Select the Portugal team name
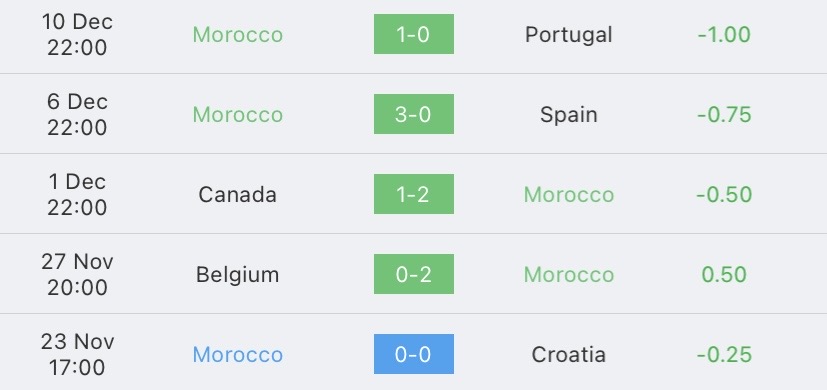This screenshot has width=827, height=390. click(569, 35)
